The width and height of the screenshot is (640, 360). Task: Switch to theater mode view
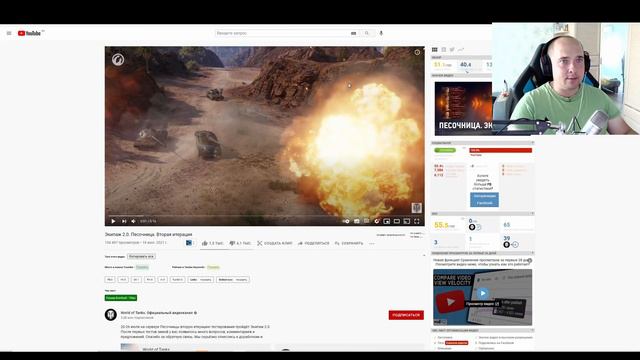point(397,221)
